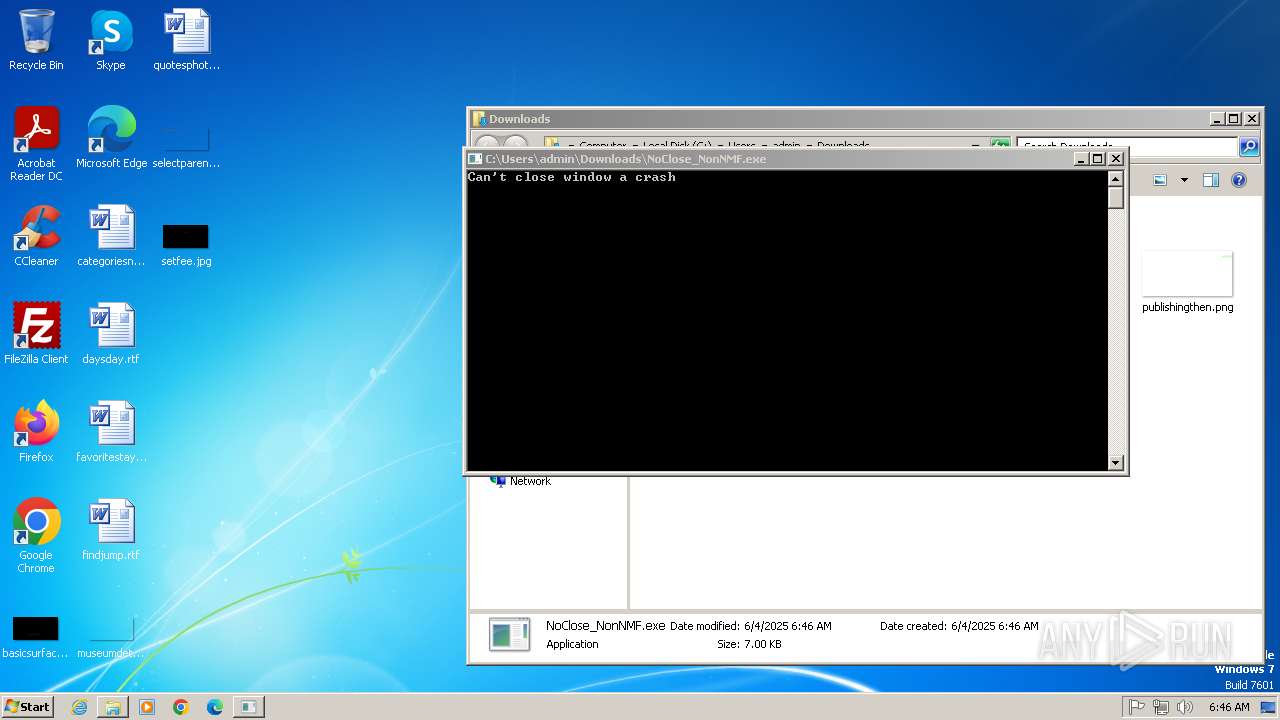Open Explorer help button
The height and width of the screenshot is (720, 1280).
pyautogui.click(x=1239, y=180)
